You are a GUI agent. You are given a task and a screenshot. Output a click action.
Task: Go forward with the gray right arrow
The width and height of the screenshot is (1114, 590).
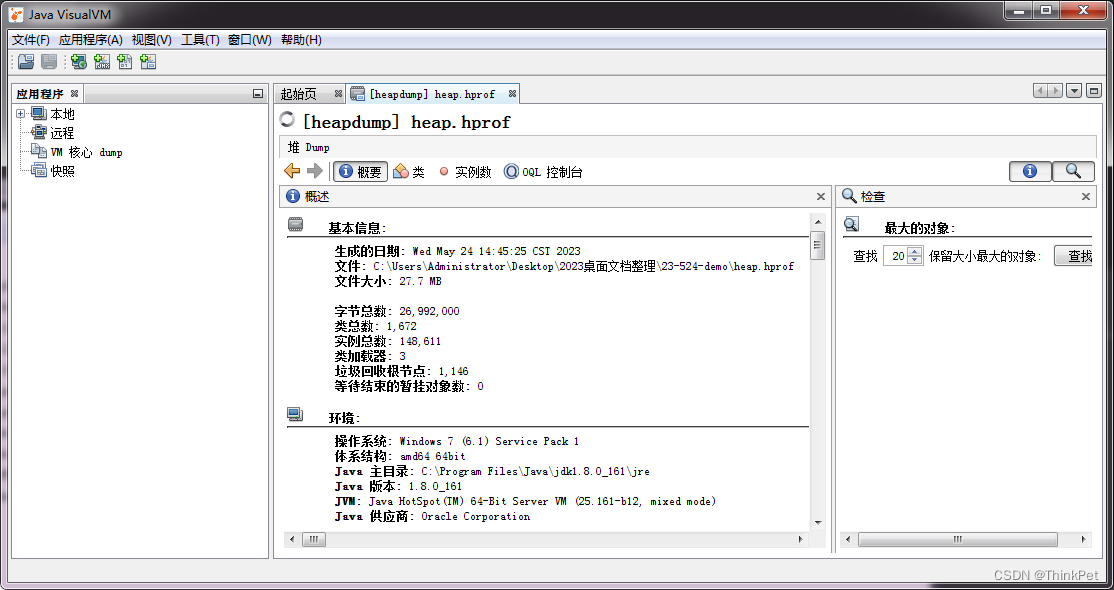pos(315,171)
